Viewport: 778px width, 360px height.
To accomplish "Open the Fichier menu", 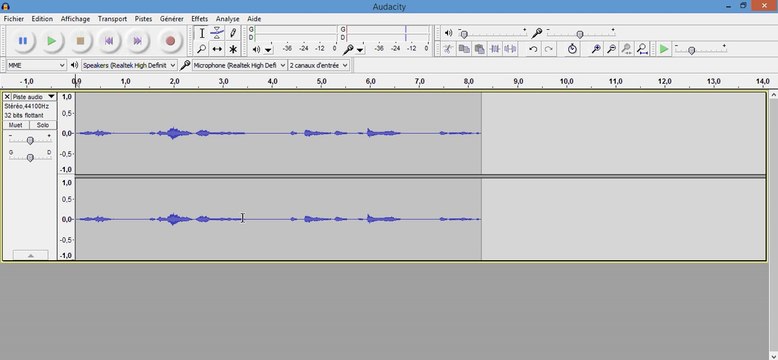I will tap(14, 19).
